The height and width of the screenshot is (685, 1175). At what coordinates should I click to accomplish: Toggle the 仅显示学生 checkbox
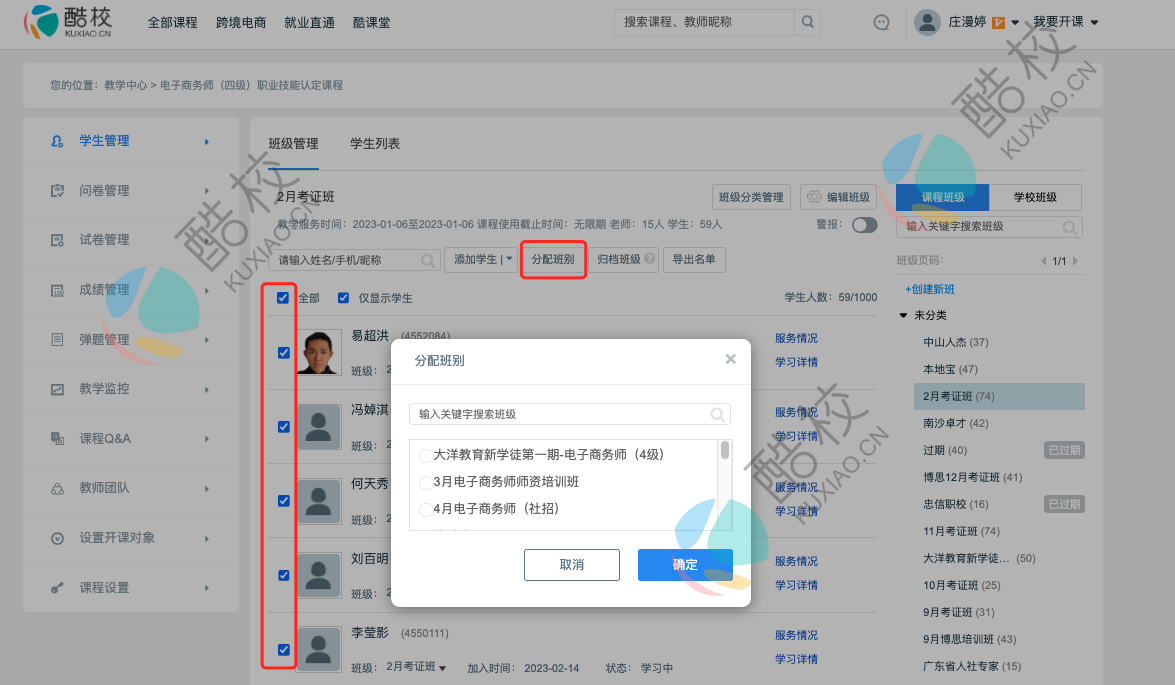(x=343, y=298)
